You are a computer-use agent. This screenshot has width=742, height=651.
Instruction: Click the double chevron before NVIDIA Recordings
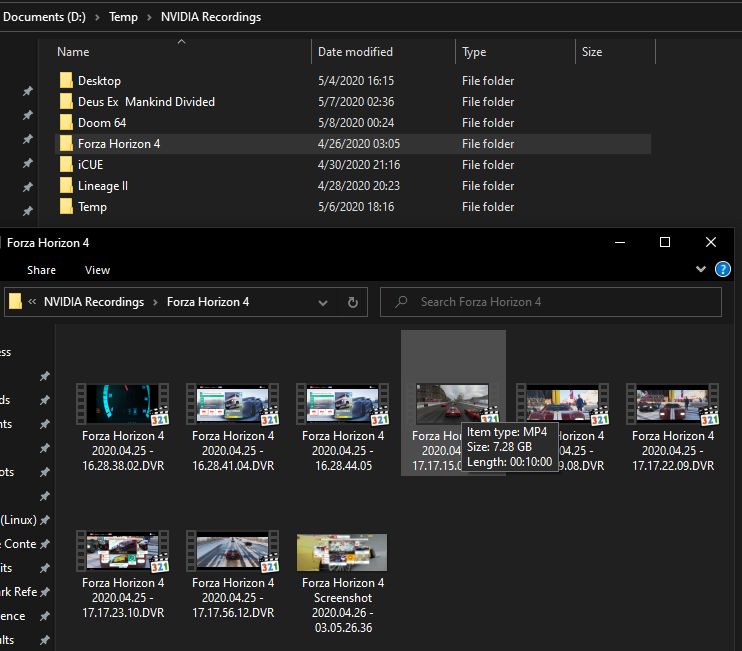(32, 301)
